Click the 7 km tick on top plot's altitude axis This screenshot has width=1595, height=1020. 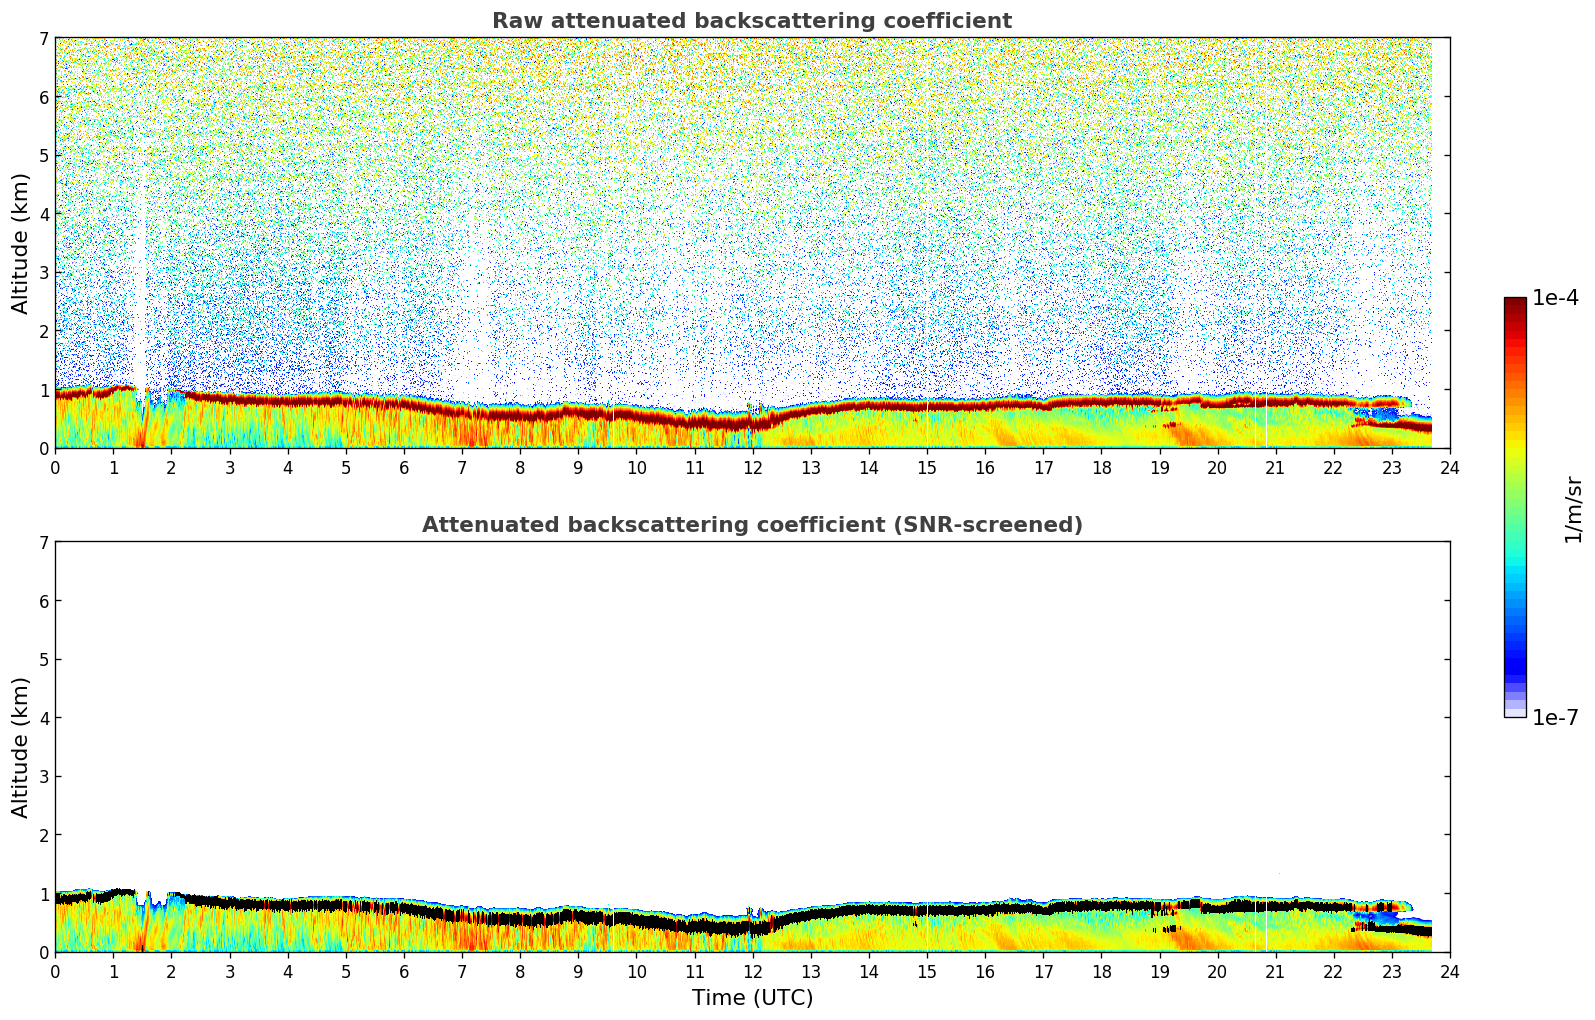[x=44, y=39]
